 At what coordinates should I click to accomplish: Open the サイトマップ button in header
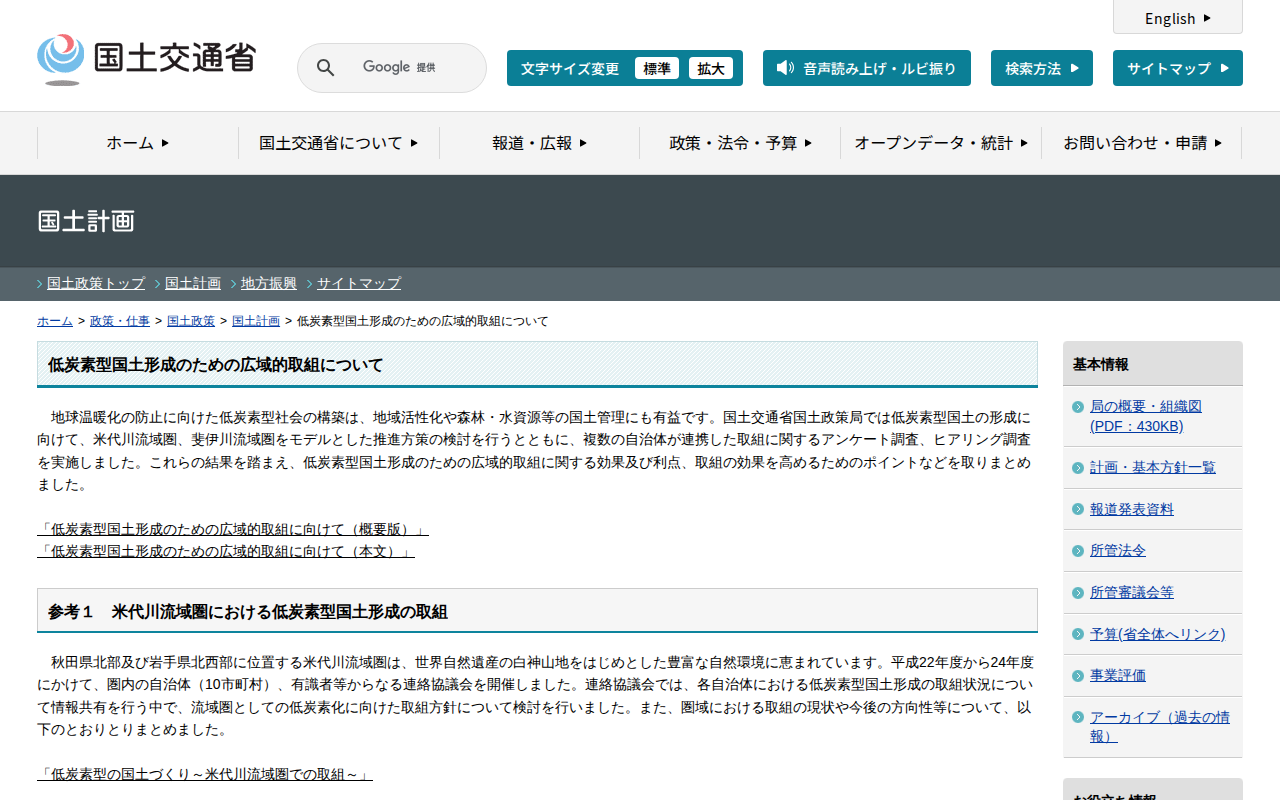point(1177,68)
